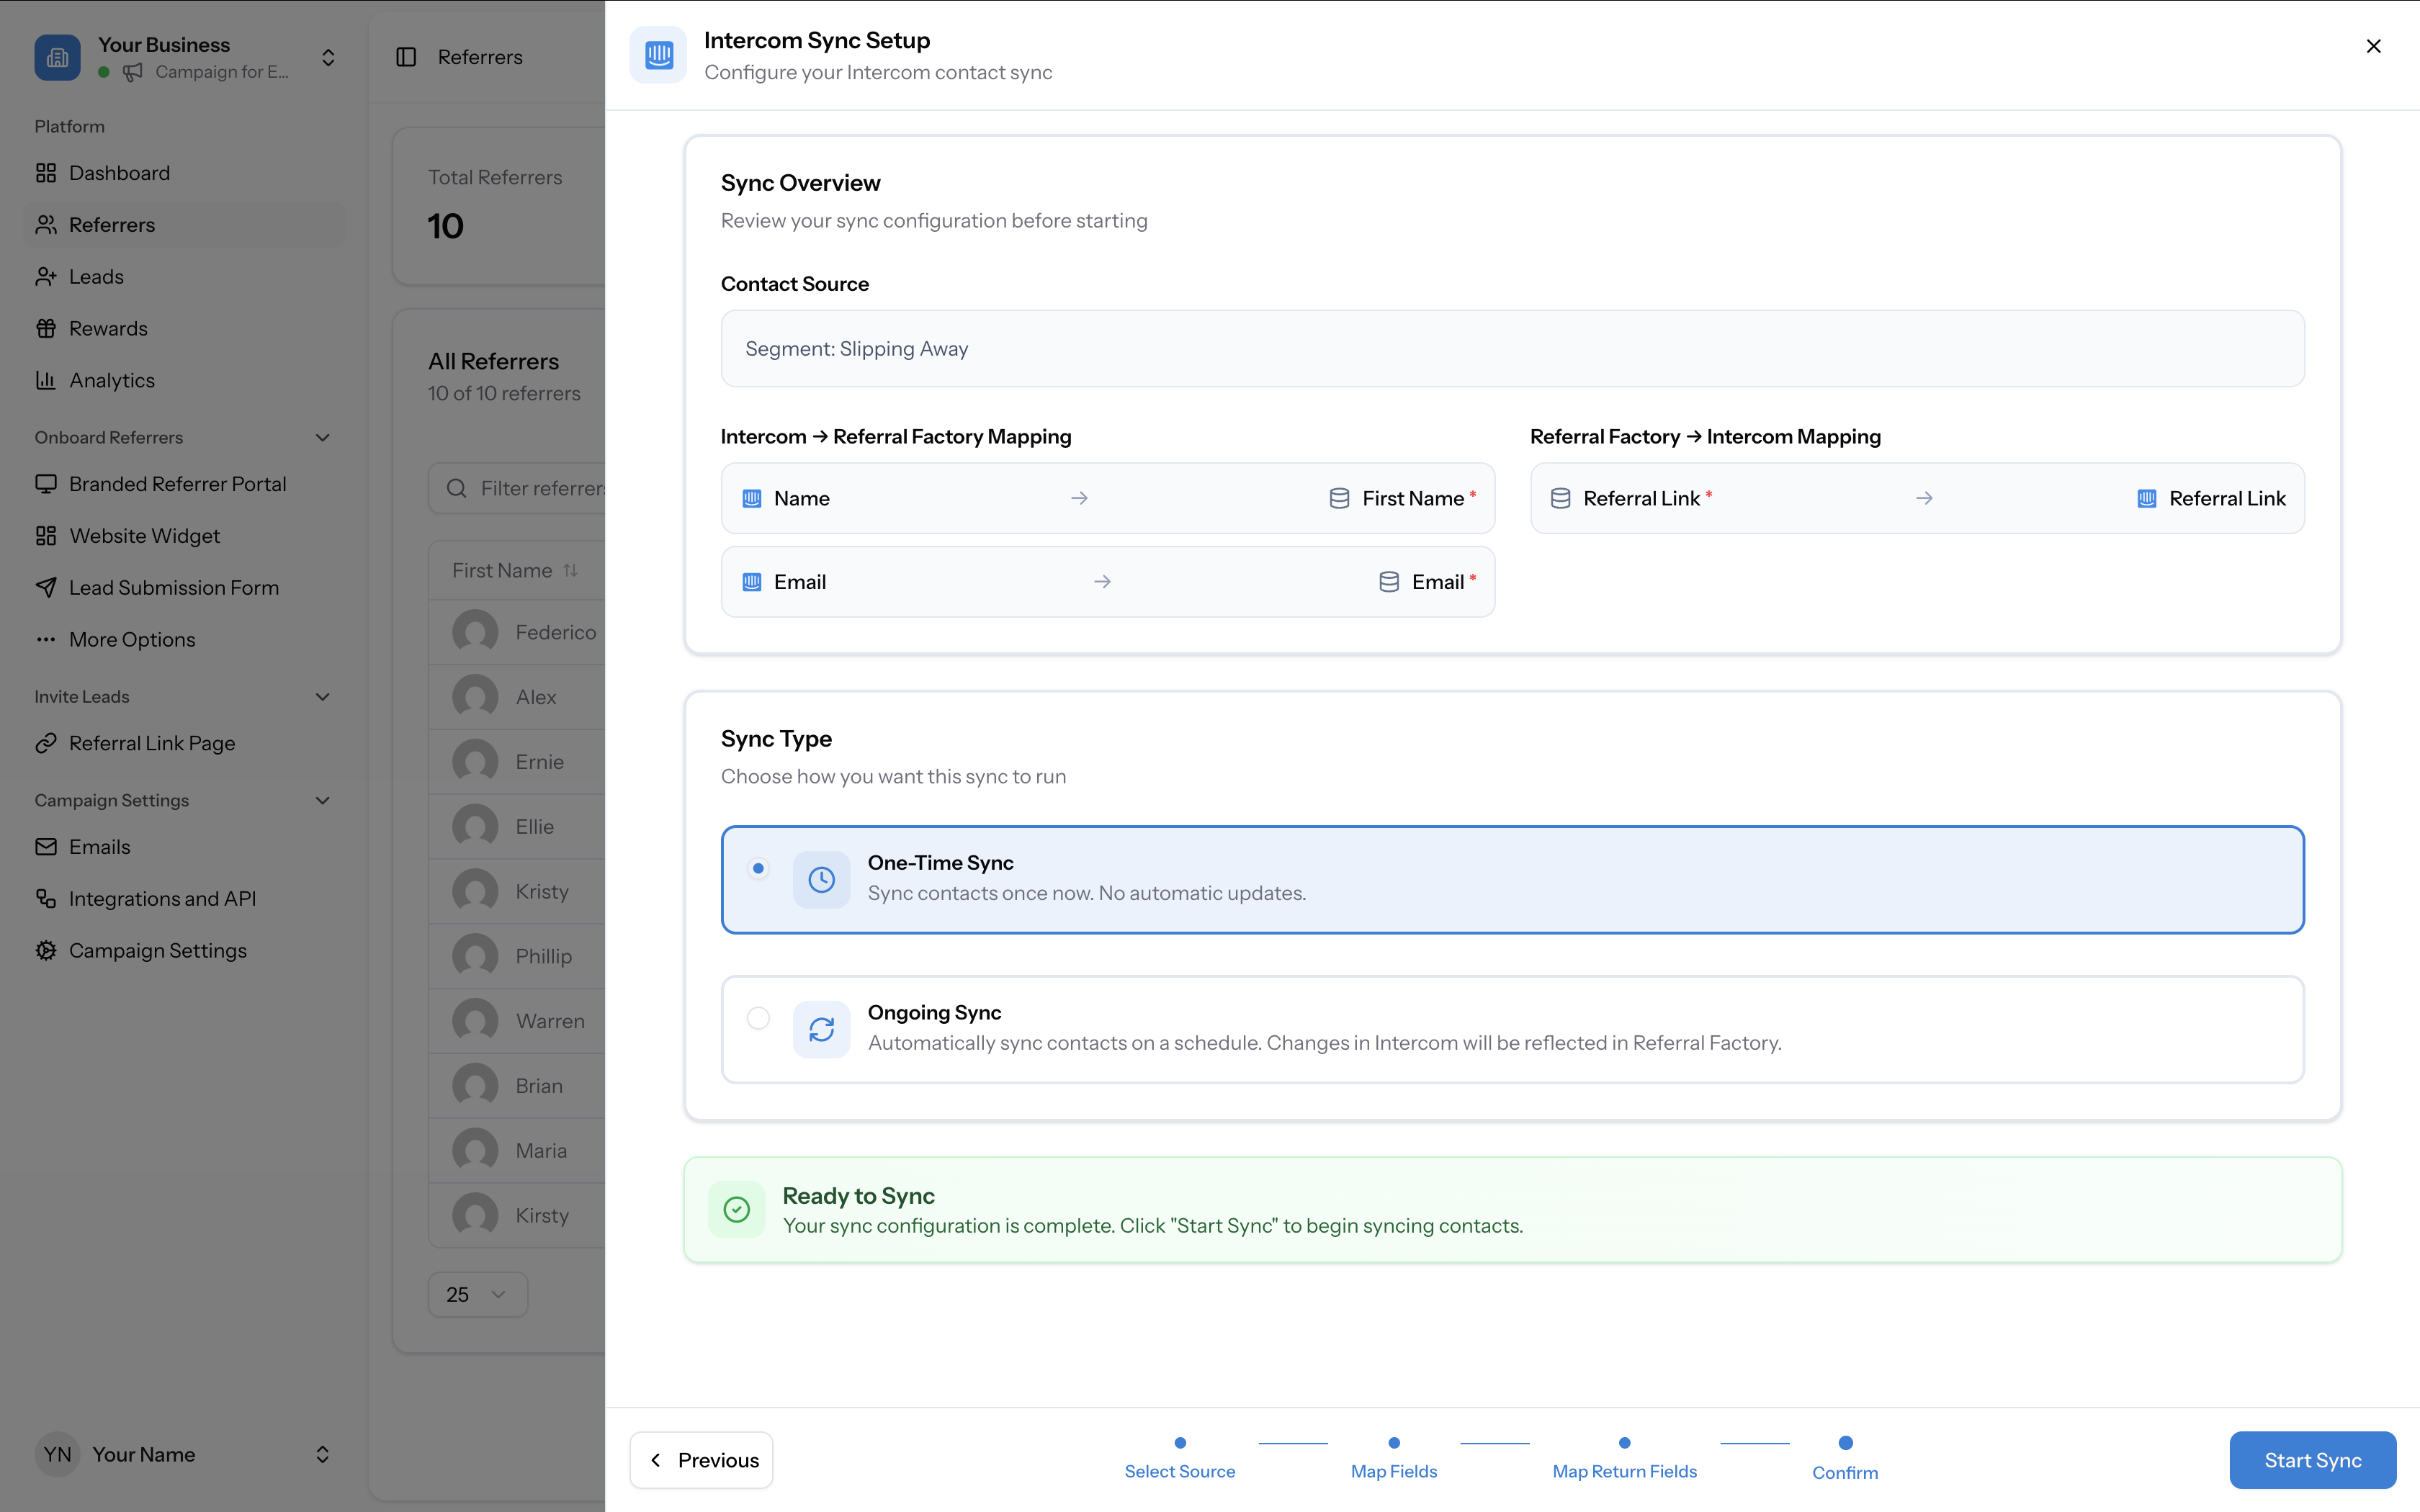Screen dimensions: 2420x1512
Task: Open Integrations and API via its icon
Action: click(46, 898)
